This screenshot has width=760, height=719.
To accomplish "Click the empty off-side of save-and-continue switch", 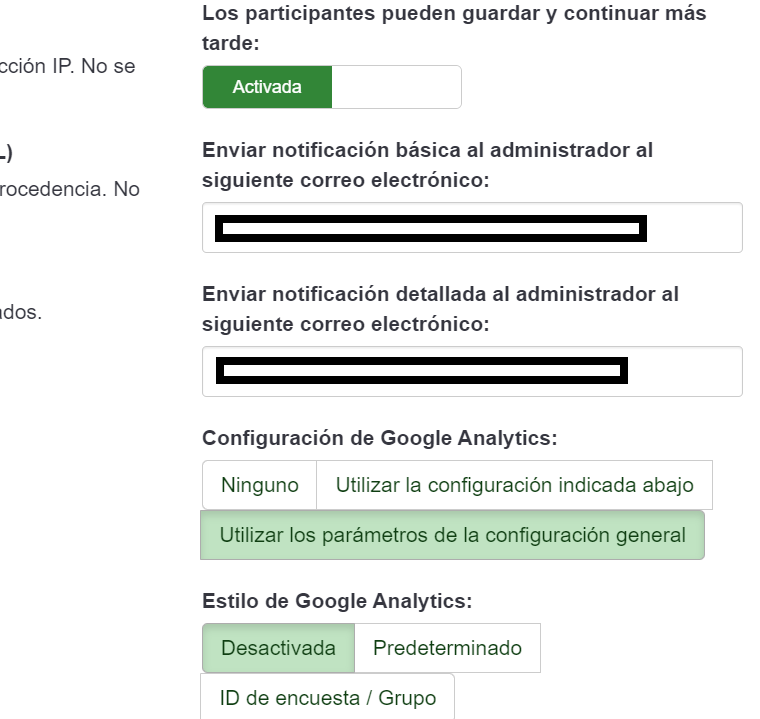I will tap(396, 87).
